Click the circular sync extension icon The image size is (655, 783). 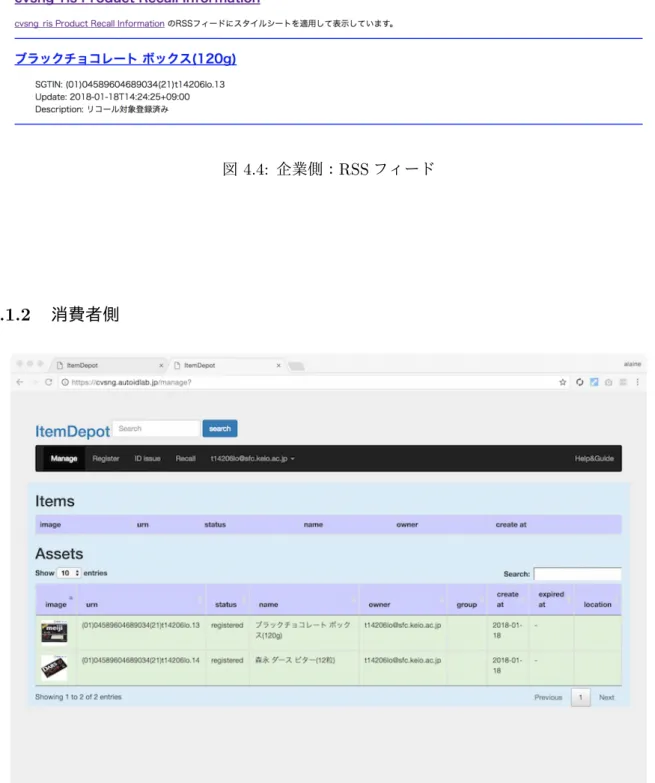pos(579,382)
